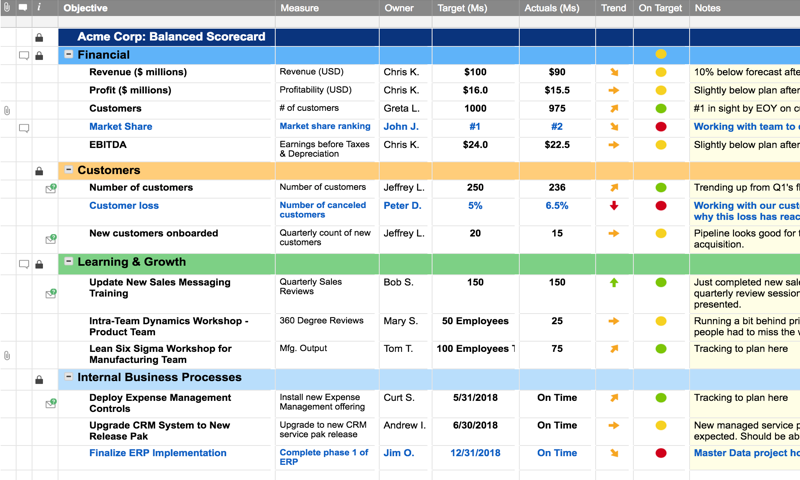Click the green up arrow for Sales Messaging Training

coord(614,283)
